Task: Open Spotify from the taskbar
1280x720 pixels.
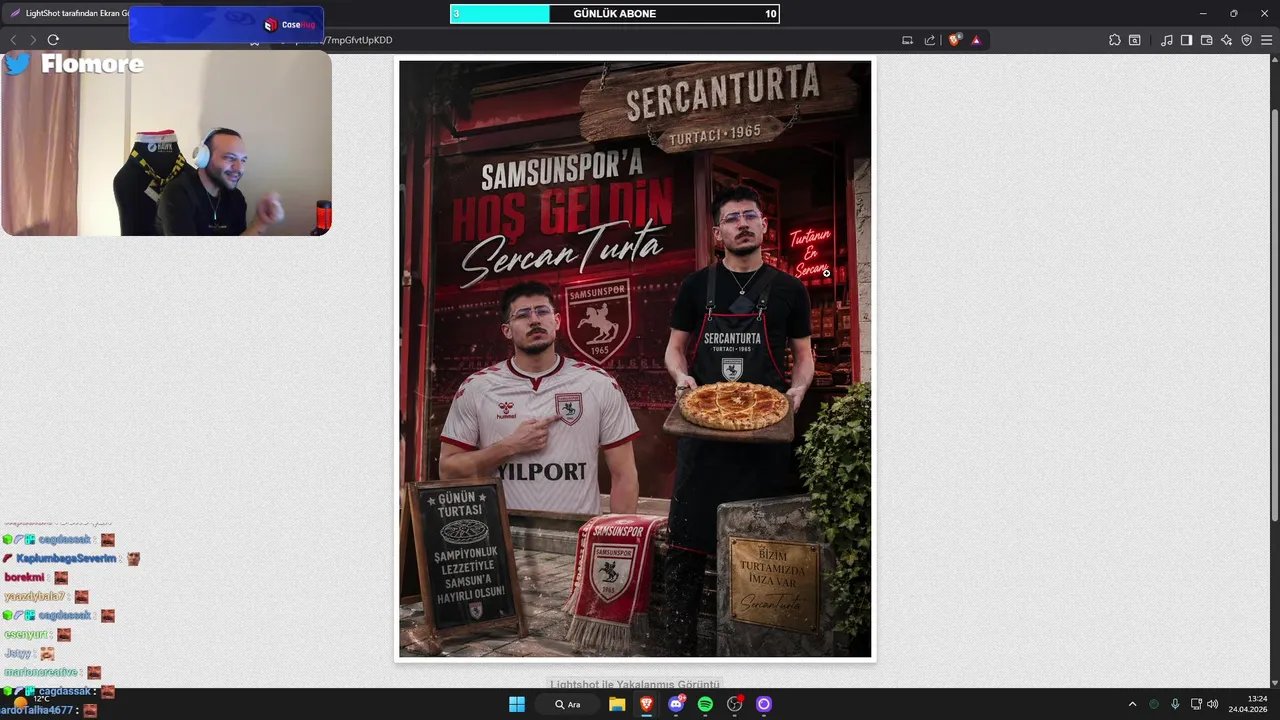Action: [705, 704]
